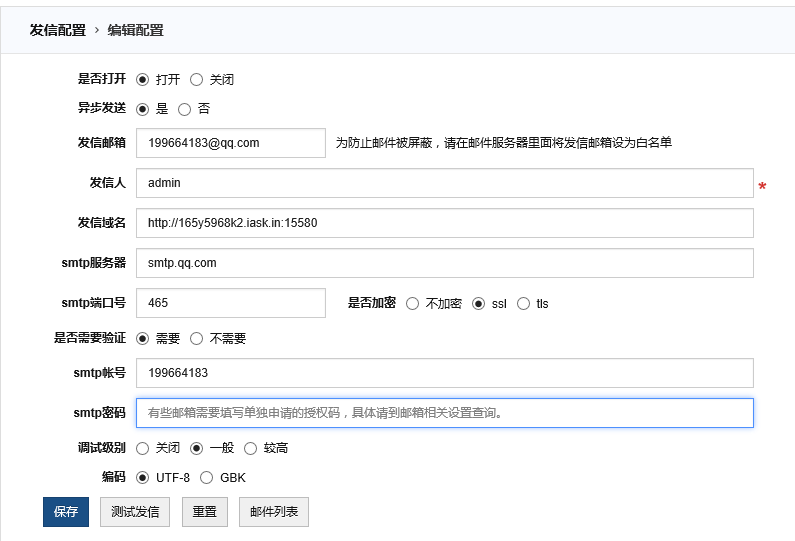Set 调试级别 to 关闭
Screen dimensions: 795x541
tap(142, 448)
